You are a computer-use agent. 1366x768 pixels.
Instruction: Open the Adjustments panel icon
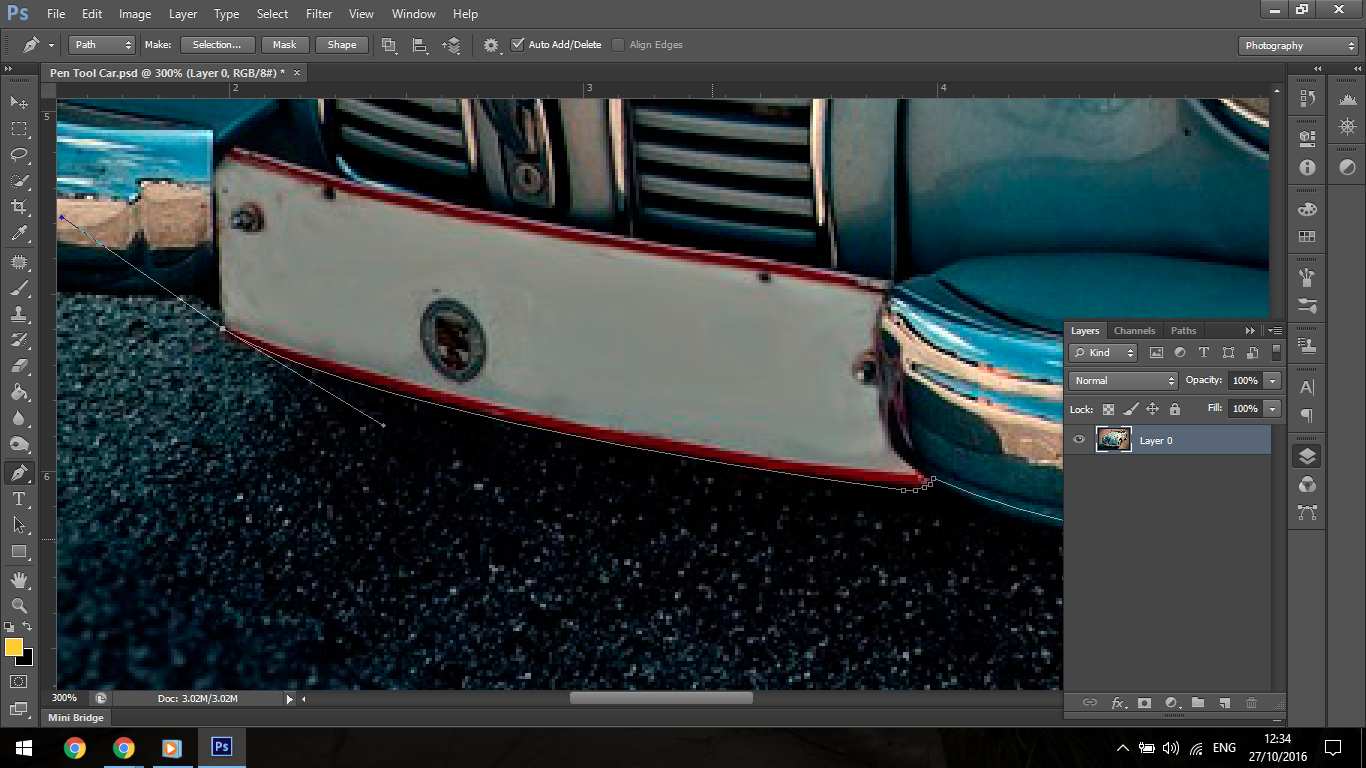tap(1347, 167)
